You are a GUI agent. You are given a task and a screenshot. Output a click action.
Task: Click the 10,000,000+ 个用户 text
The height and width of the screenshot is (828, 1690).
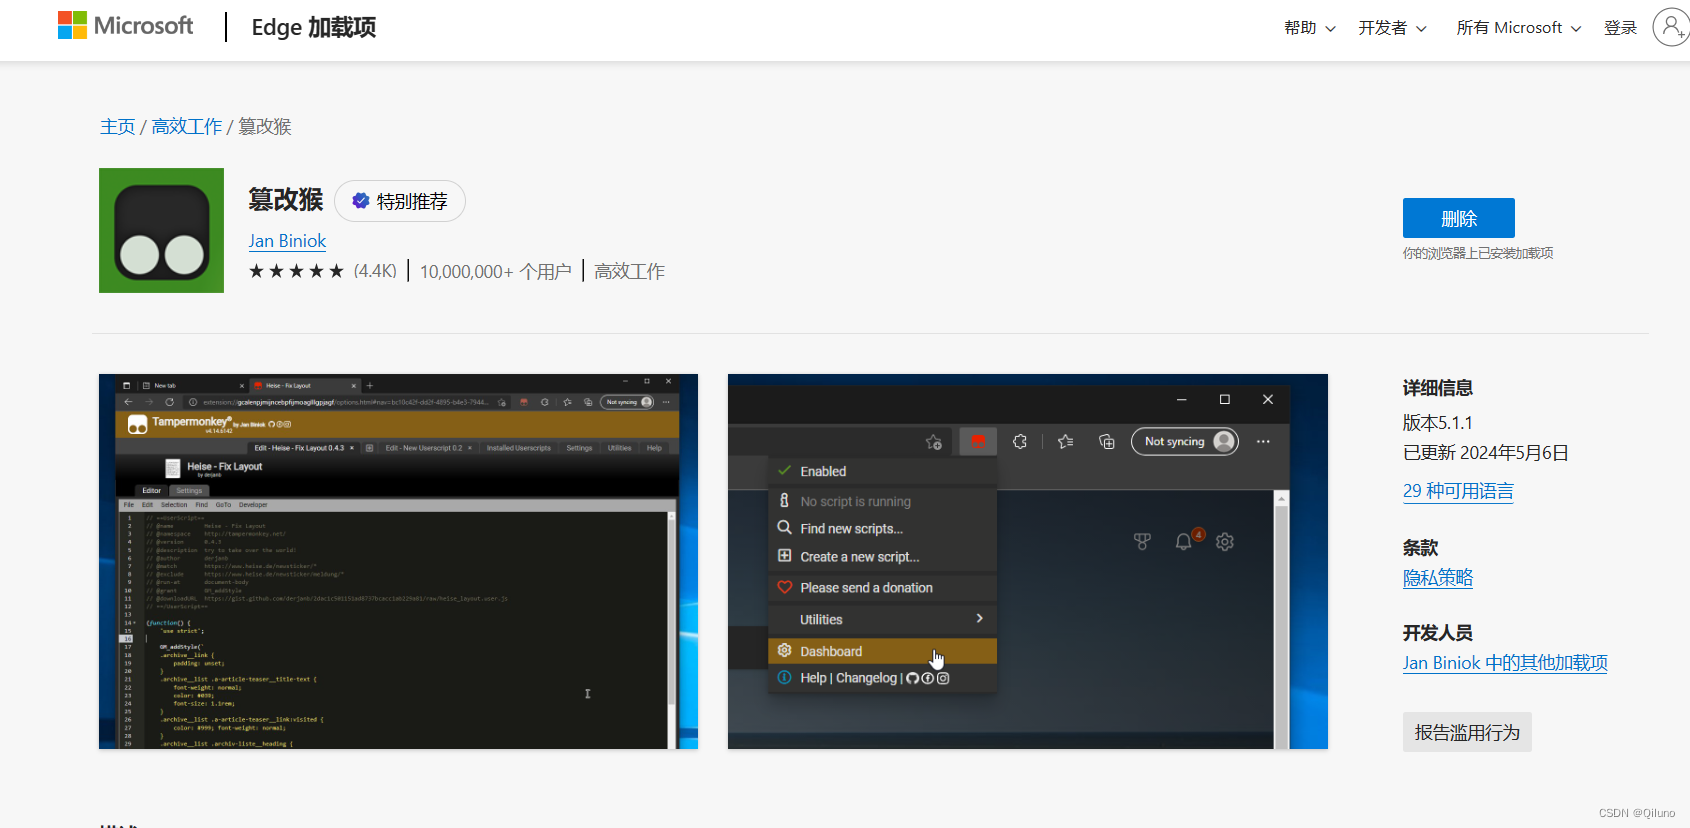(x=496, y=271)
